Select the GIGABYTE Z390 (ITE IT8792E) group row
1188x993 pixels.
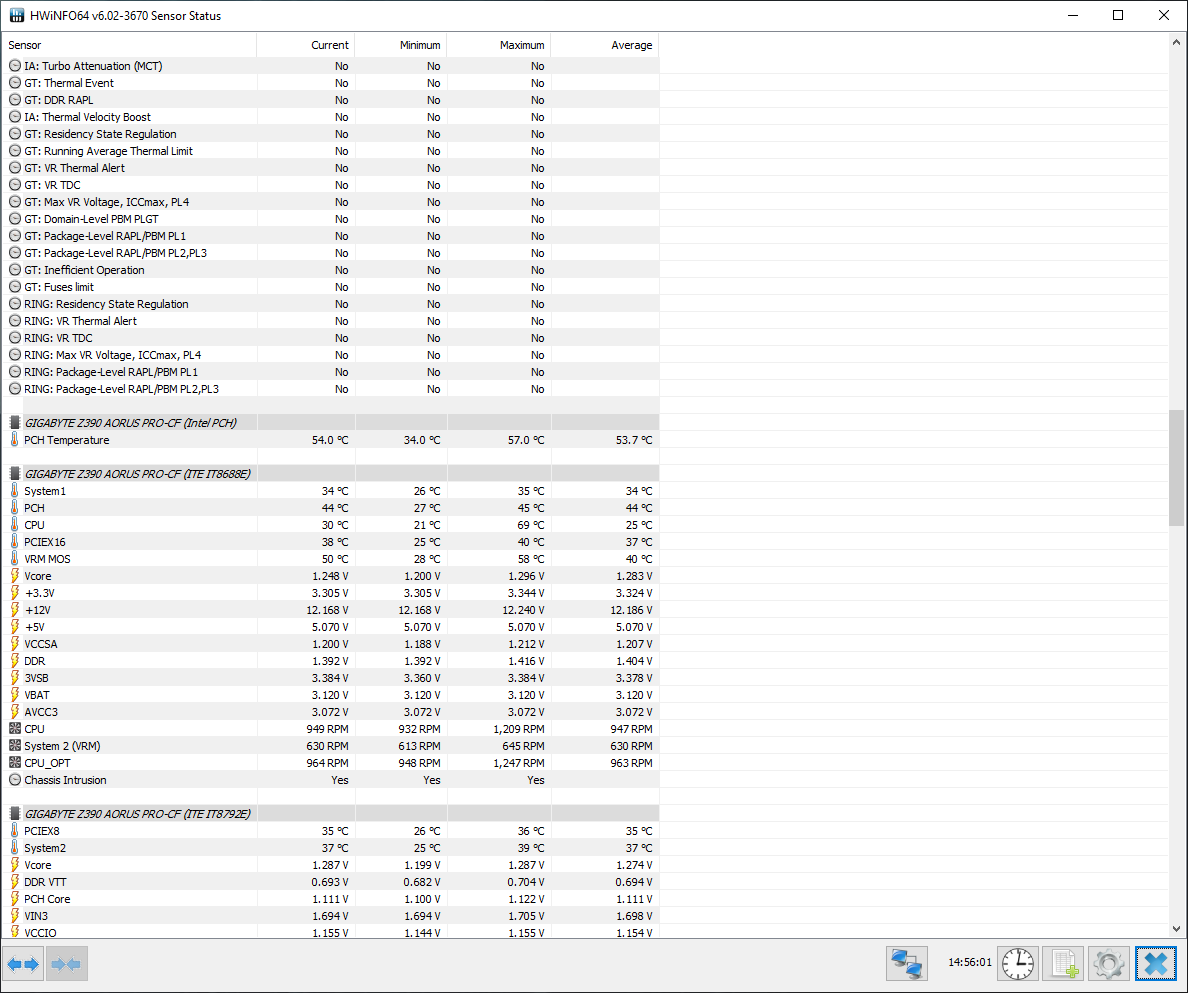330,814
